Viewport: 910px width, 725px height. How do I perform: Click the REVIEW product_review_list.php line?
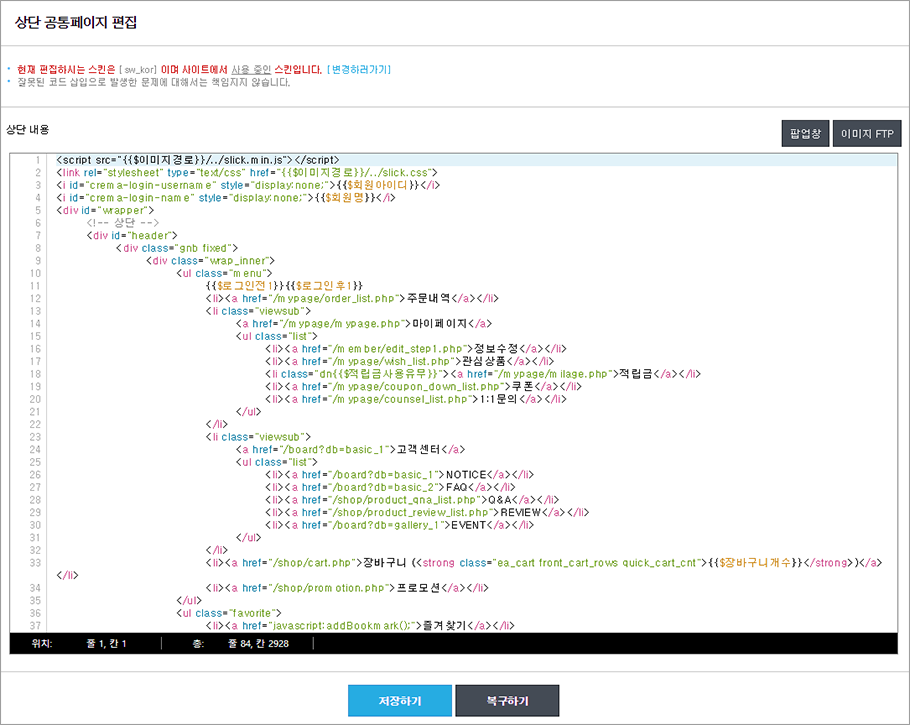click(427, 513)
